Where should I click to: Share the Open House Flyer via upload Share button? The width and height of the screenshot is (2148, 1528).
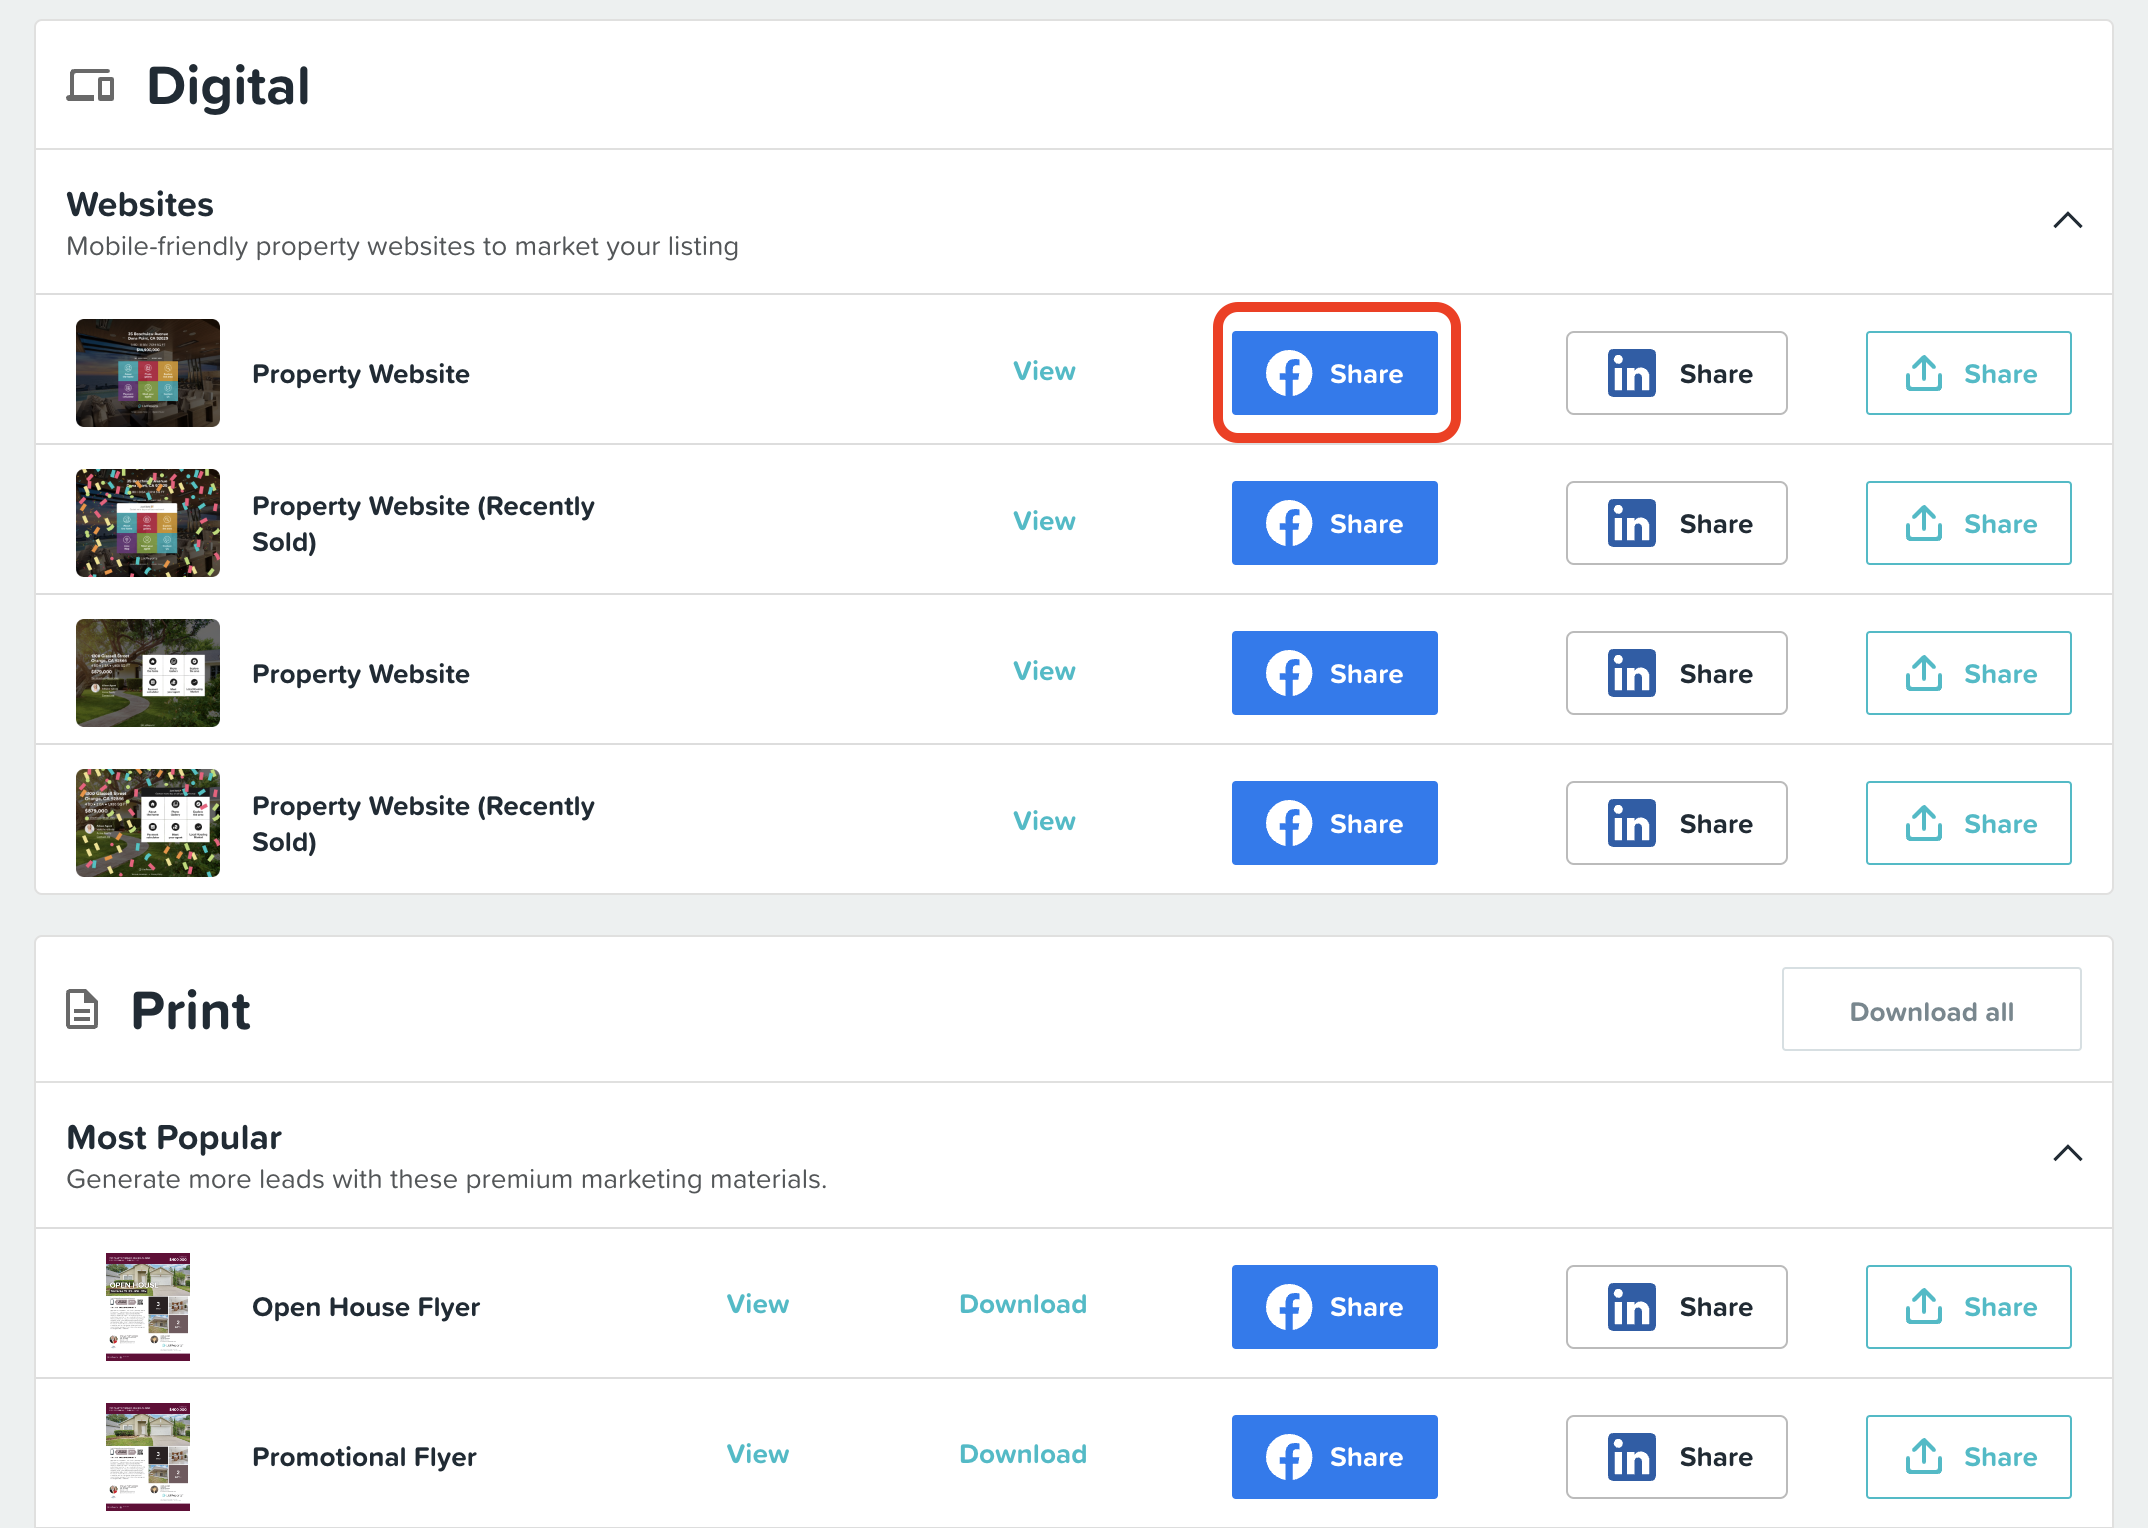(1967, 1306)
